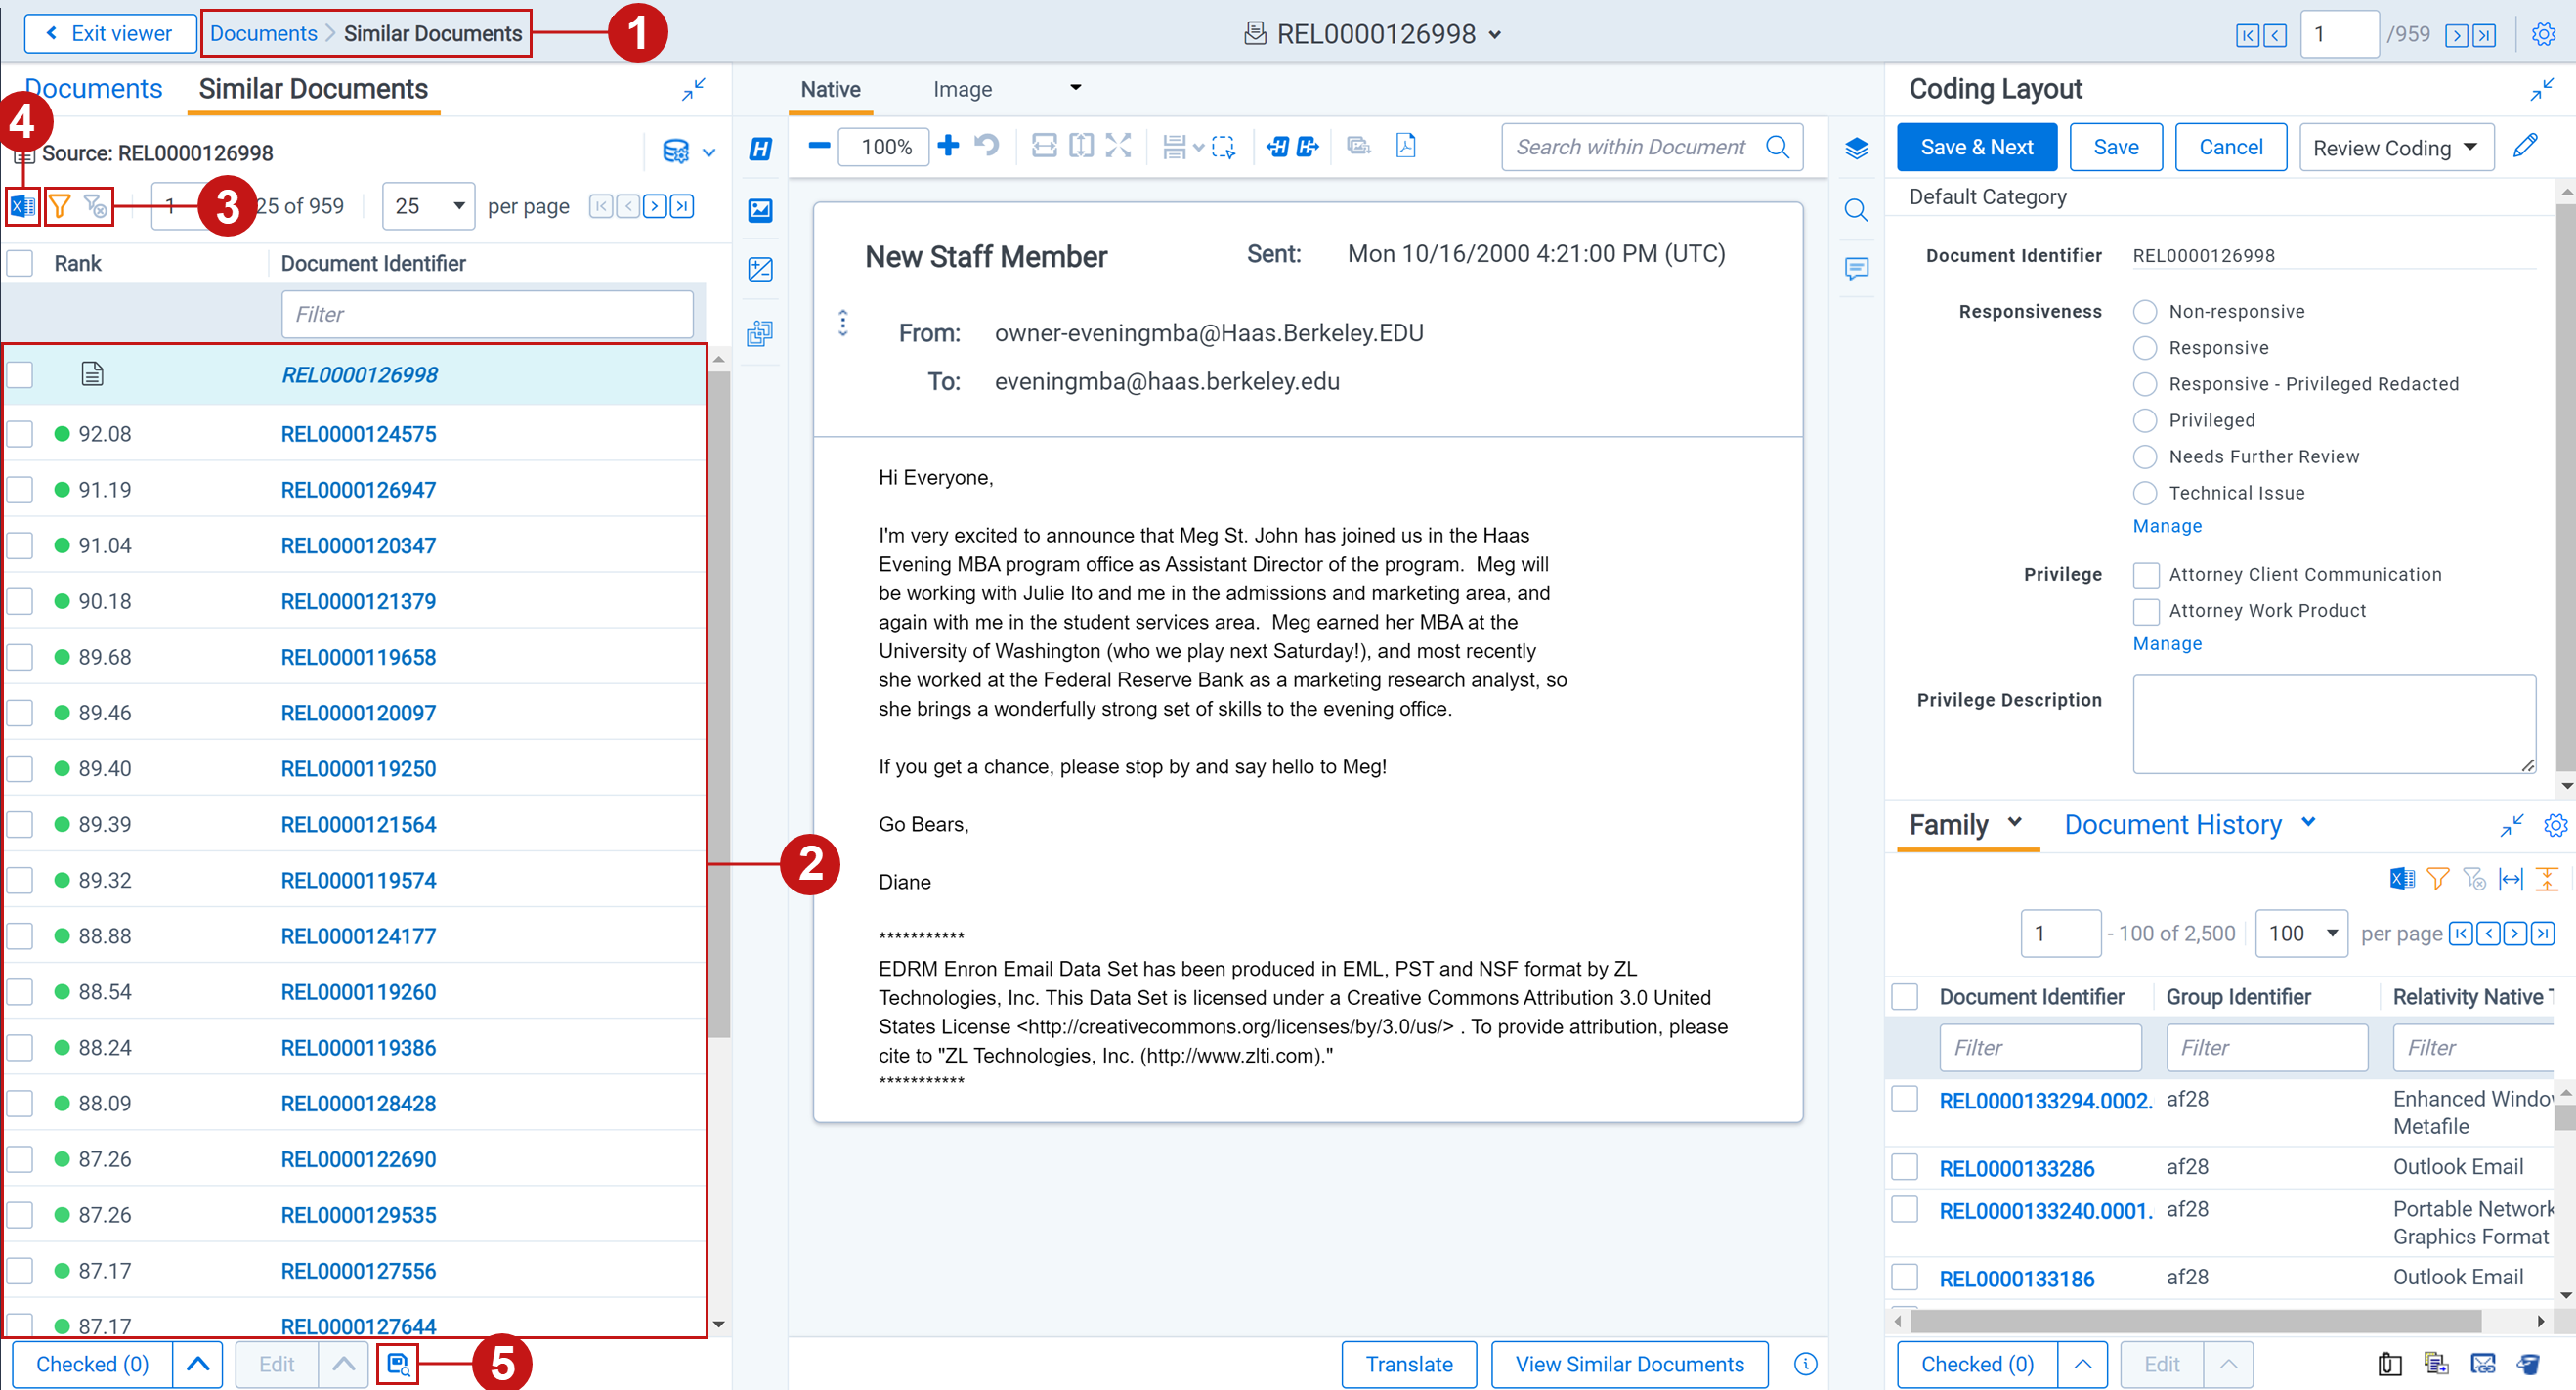Screen dimensions: 2576x1390
Task: Expand the Checked (0) arrow in Similar Documents
Action: click(197, 1364)
